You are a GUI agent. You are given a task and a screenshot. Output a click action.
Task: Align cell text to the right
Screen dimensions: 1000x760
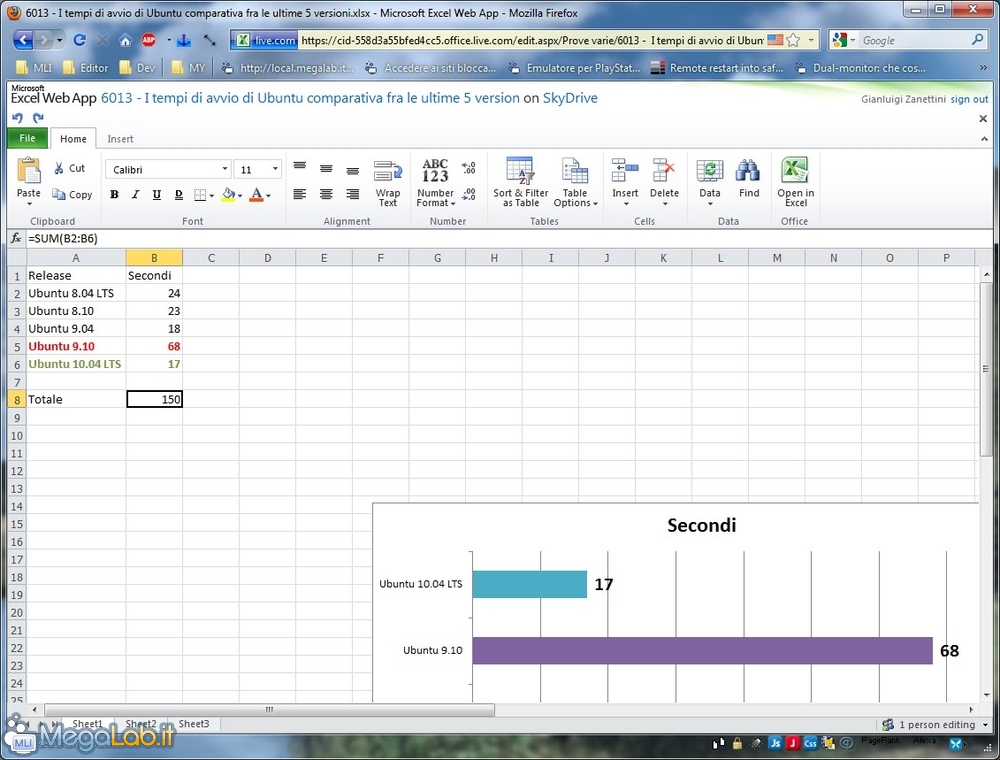pyautogui.click(x=353, y=194)
